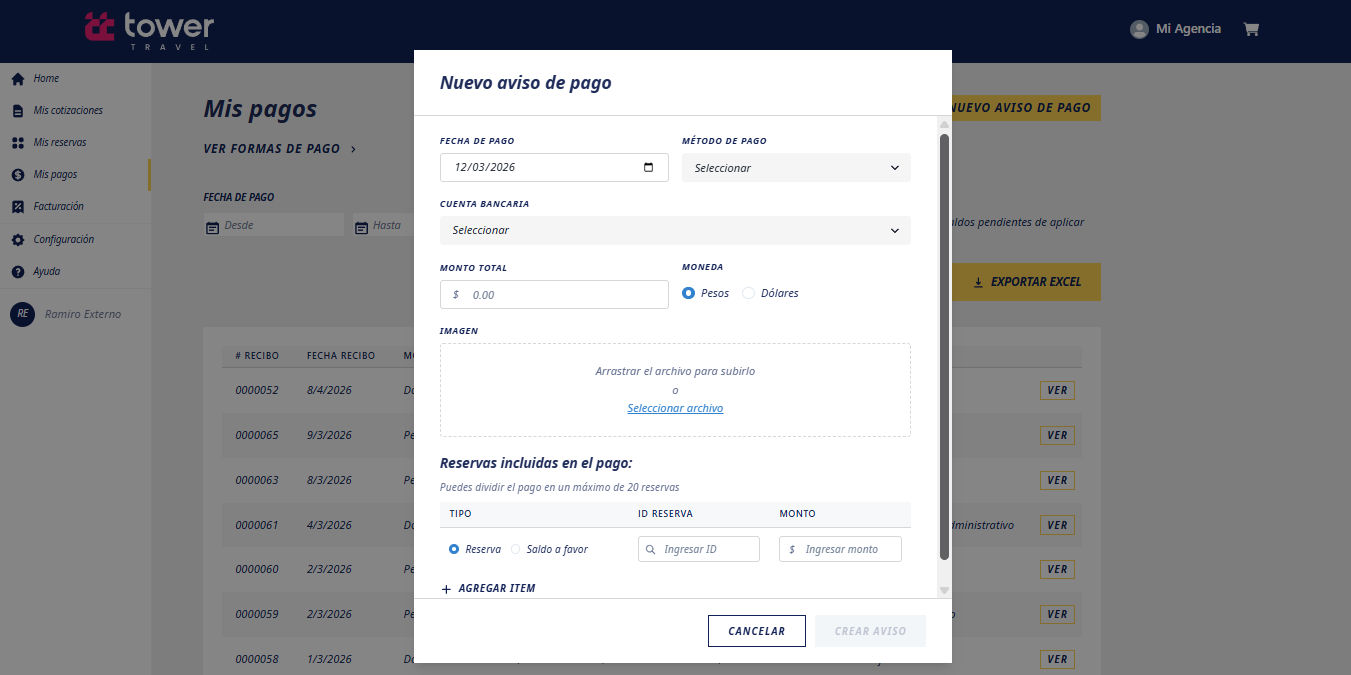Expand Ver formas de pago chevron
Viewport: 1351px width, 675px height.
click(x=353, y=149)
